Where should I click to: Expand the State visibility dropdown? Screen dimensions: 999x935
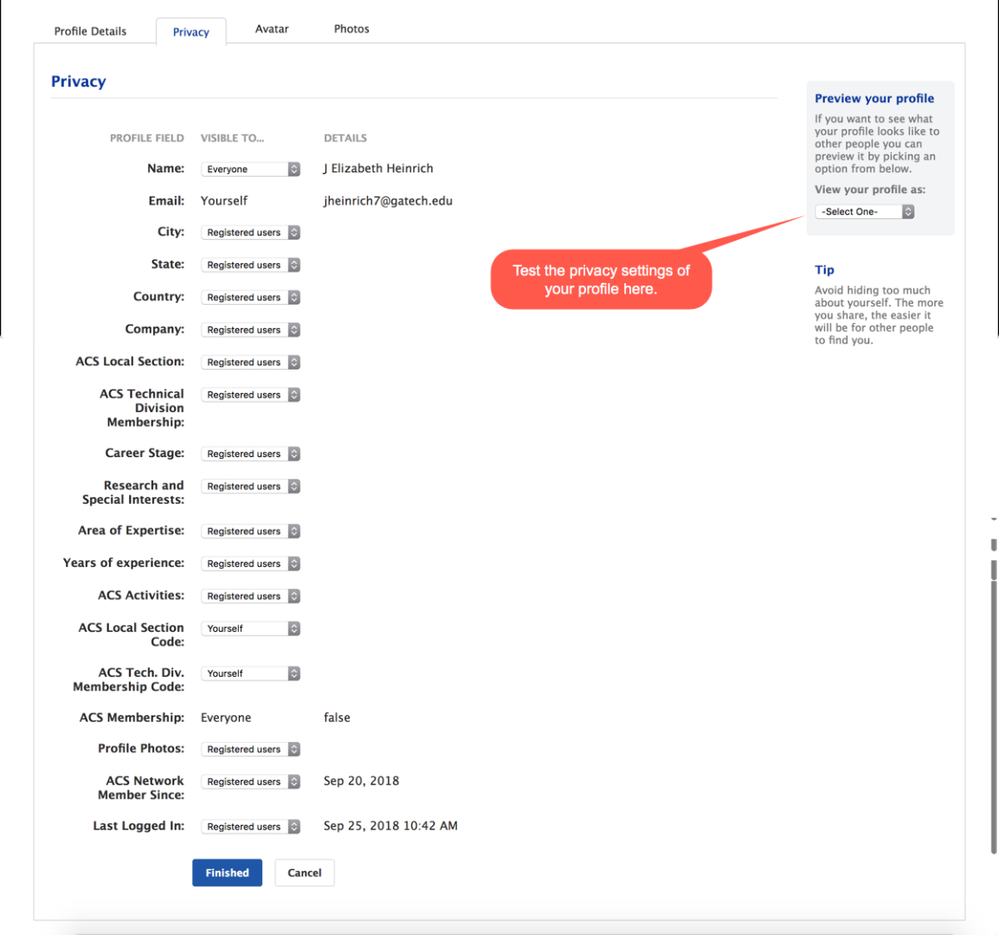250,265
